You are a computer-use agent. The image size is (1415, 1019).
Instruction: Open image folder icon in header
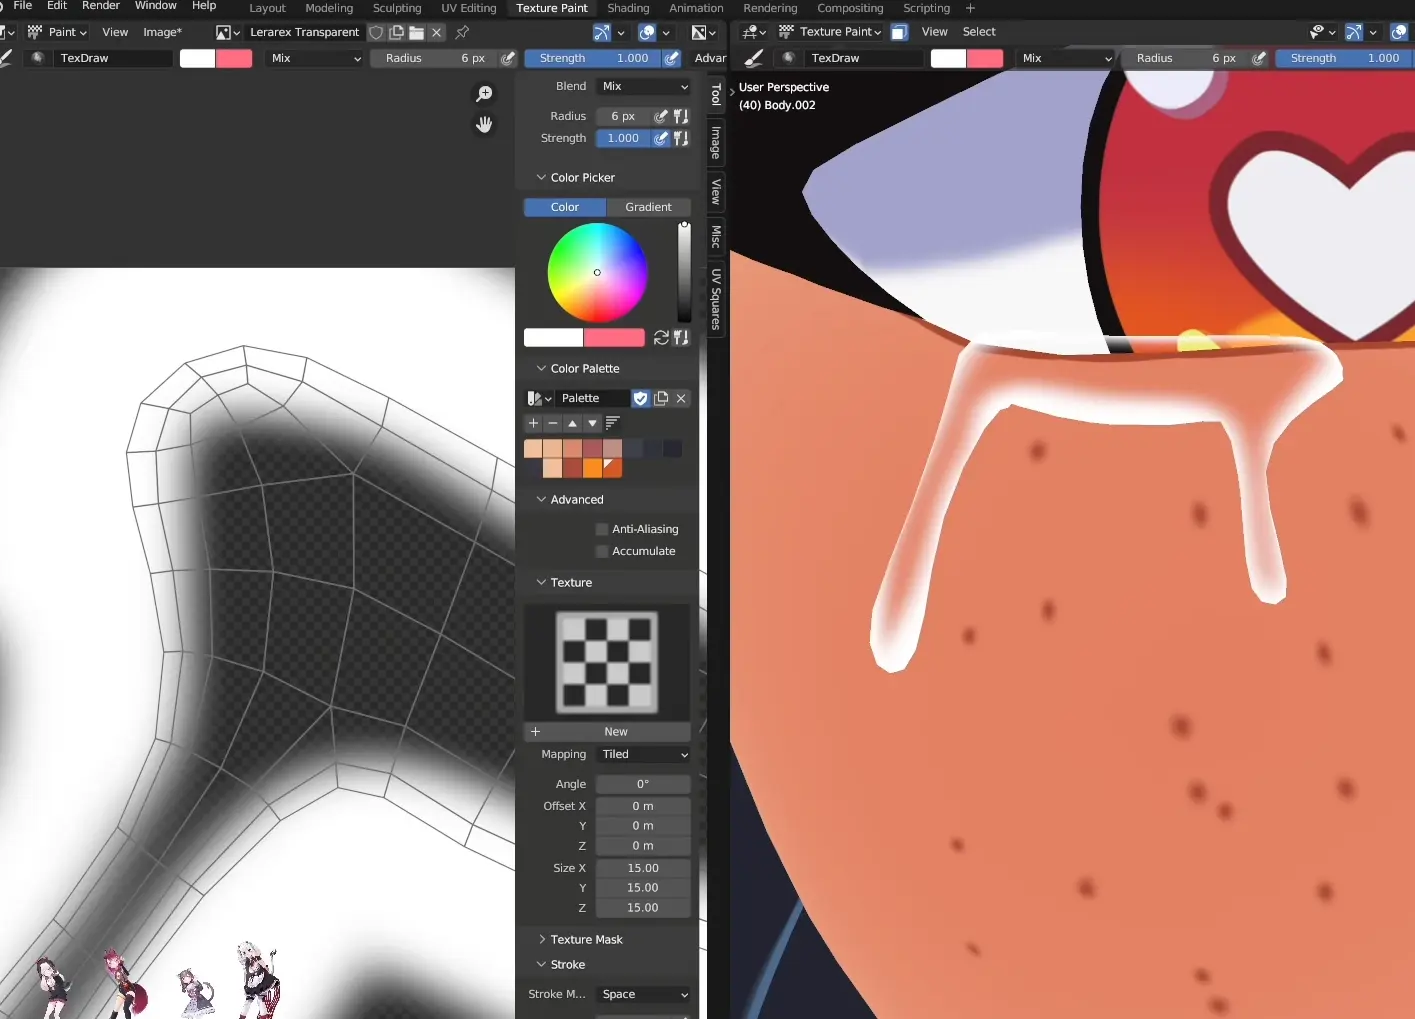click(x=416, y=32)
